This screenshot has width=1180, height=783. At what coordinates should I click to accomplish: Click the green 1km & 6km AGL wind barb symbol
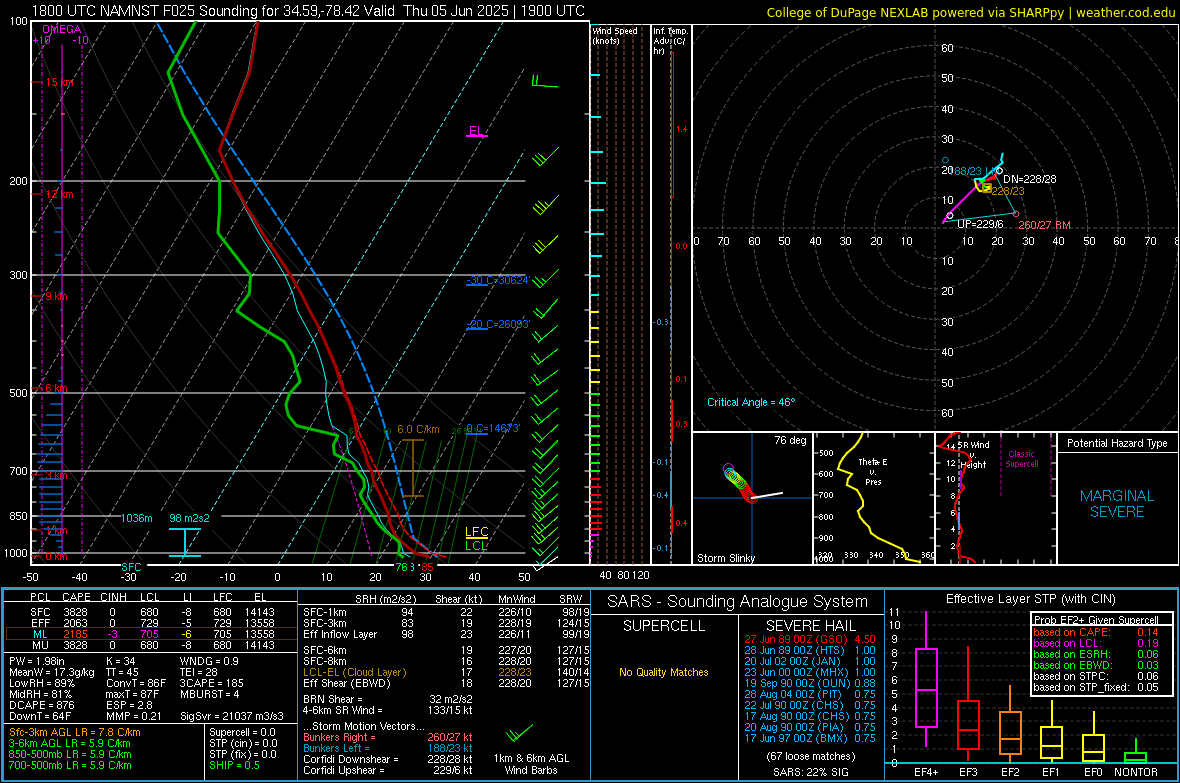[x=519, y=732]
